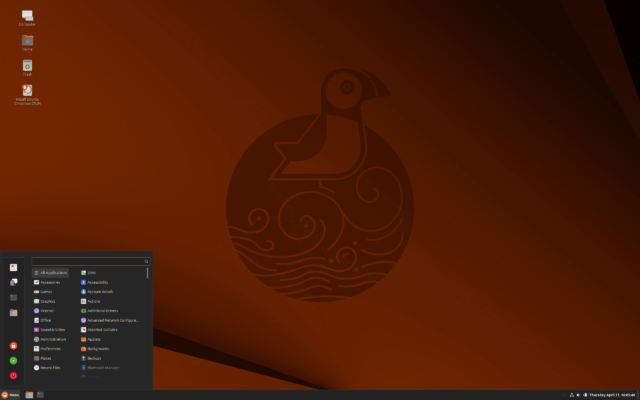
Task: Click the Menu button on panel
Action: point(10,395)
